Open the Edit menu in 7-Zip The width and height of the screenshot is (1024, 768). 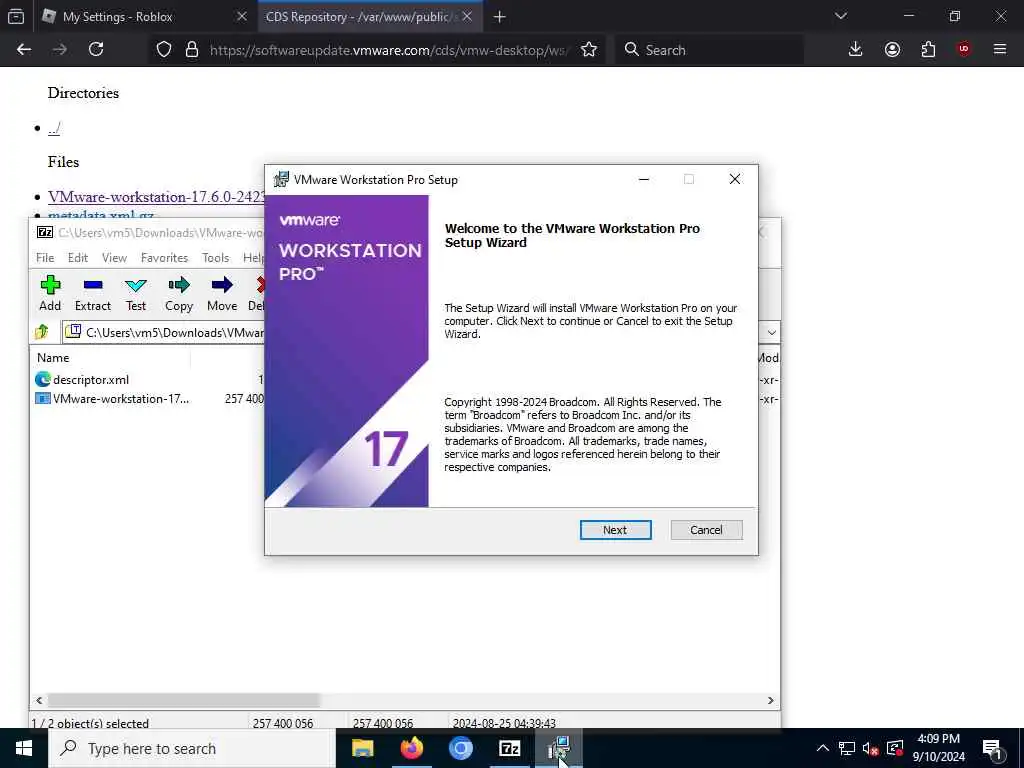click(78, 258)
